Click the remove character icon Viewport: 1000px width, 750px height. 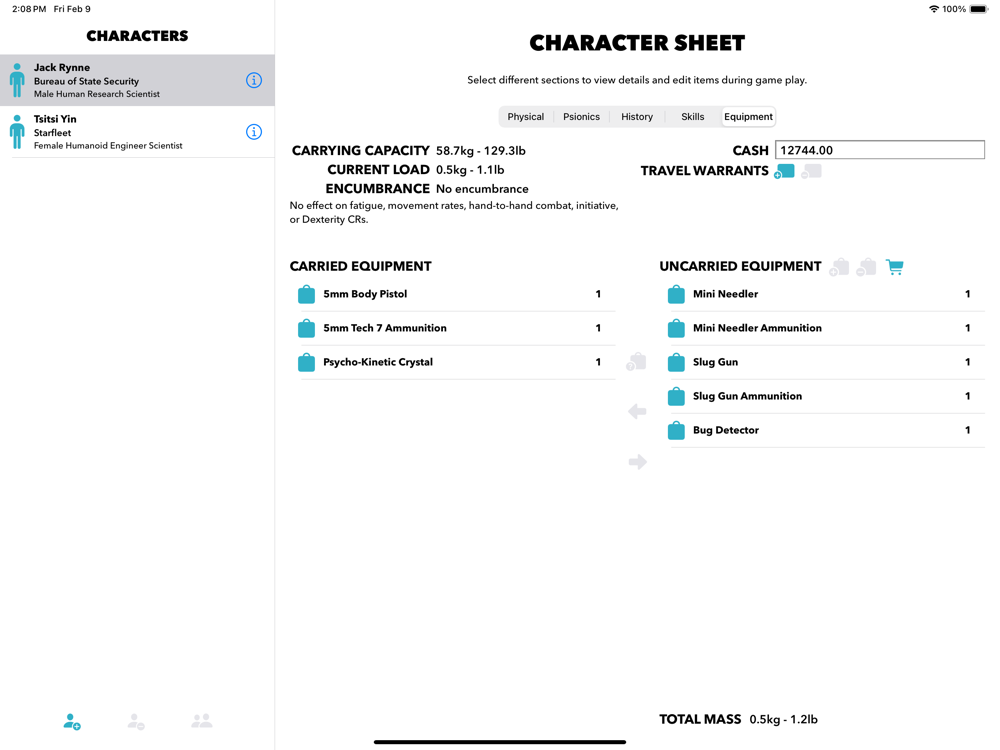click(x=136, y=721)
